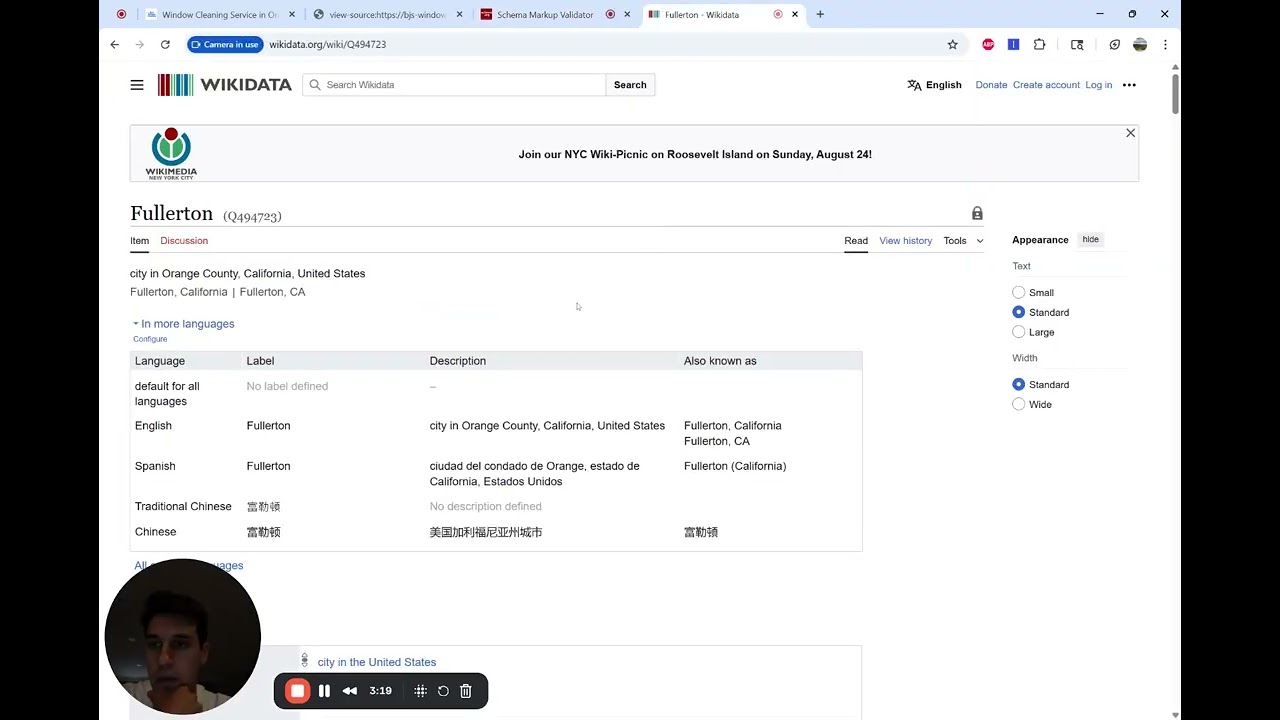Screen dimensions: 1280x720
Task: Click the Traditional Chinese language row label
Action: (183, 506)
